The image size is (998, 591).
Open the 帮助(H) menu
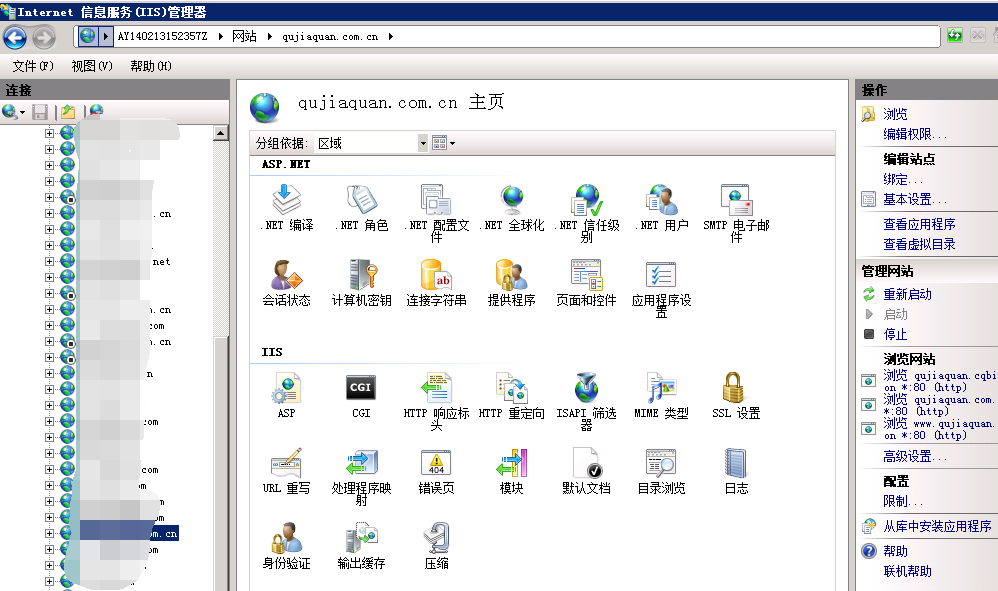pyautogui.click(x=151, y=66)
